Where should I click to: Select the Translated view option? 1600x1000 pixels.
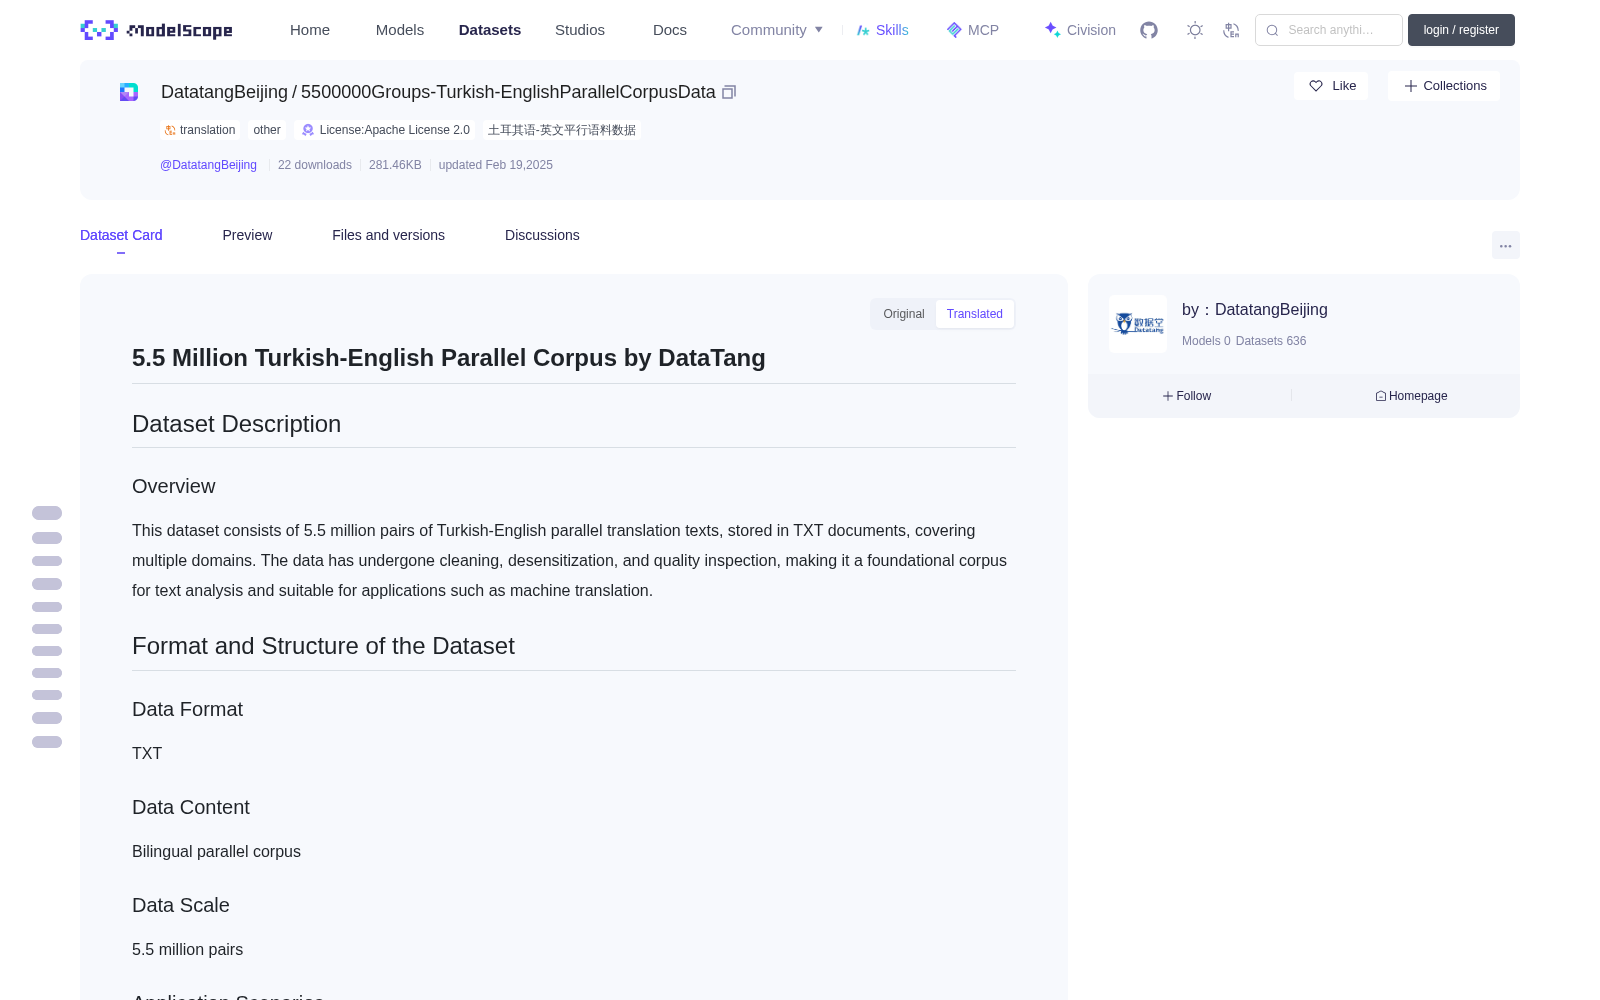pyautogui.click(x=975, y=314)
